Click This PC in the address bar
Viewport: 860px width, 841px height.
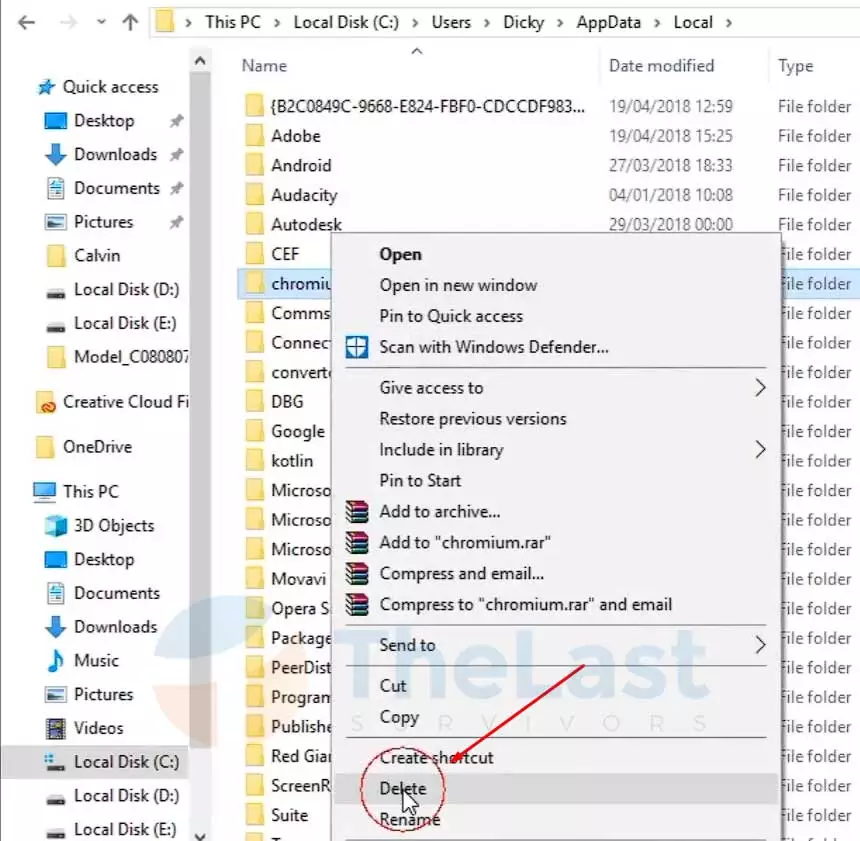[x=233, y=22]
